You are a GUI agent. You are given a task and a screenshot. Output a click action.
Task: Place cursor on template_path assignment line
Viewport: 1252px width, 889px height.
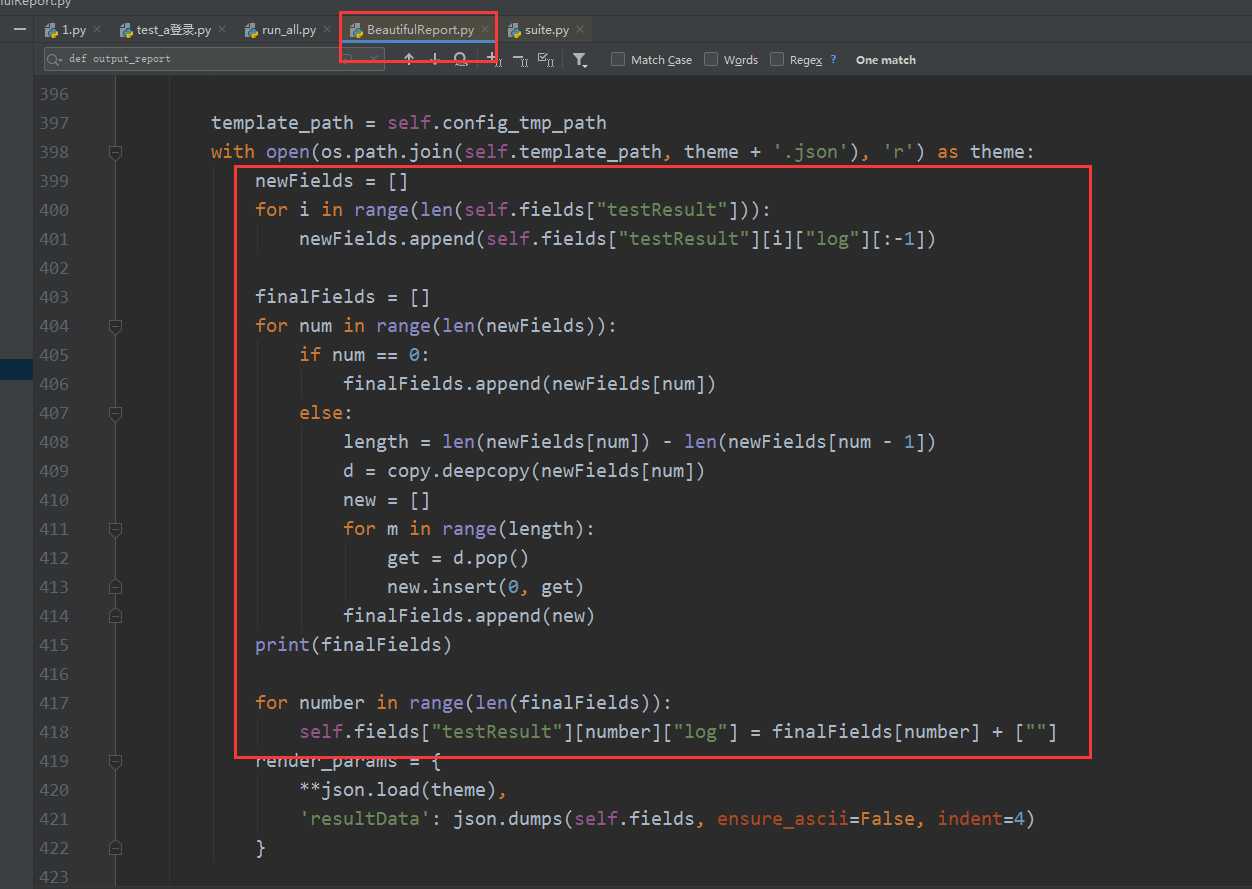click(409, 123)
